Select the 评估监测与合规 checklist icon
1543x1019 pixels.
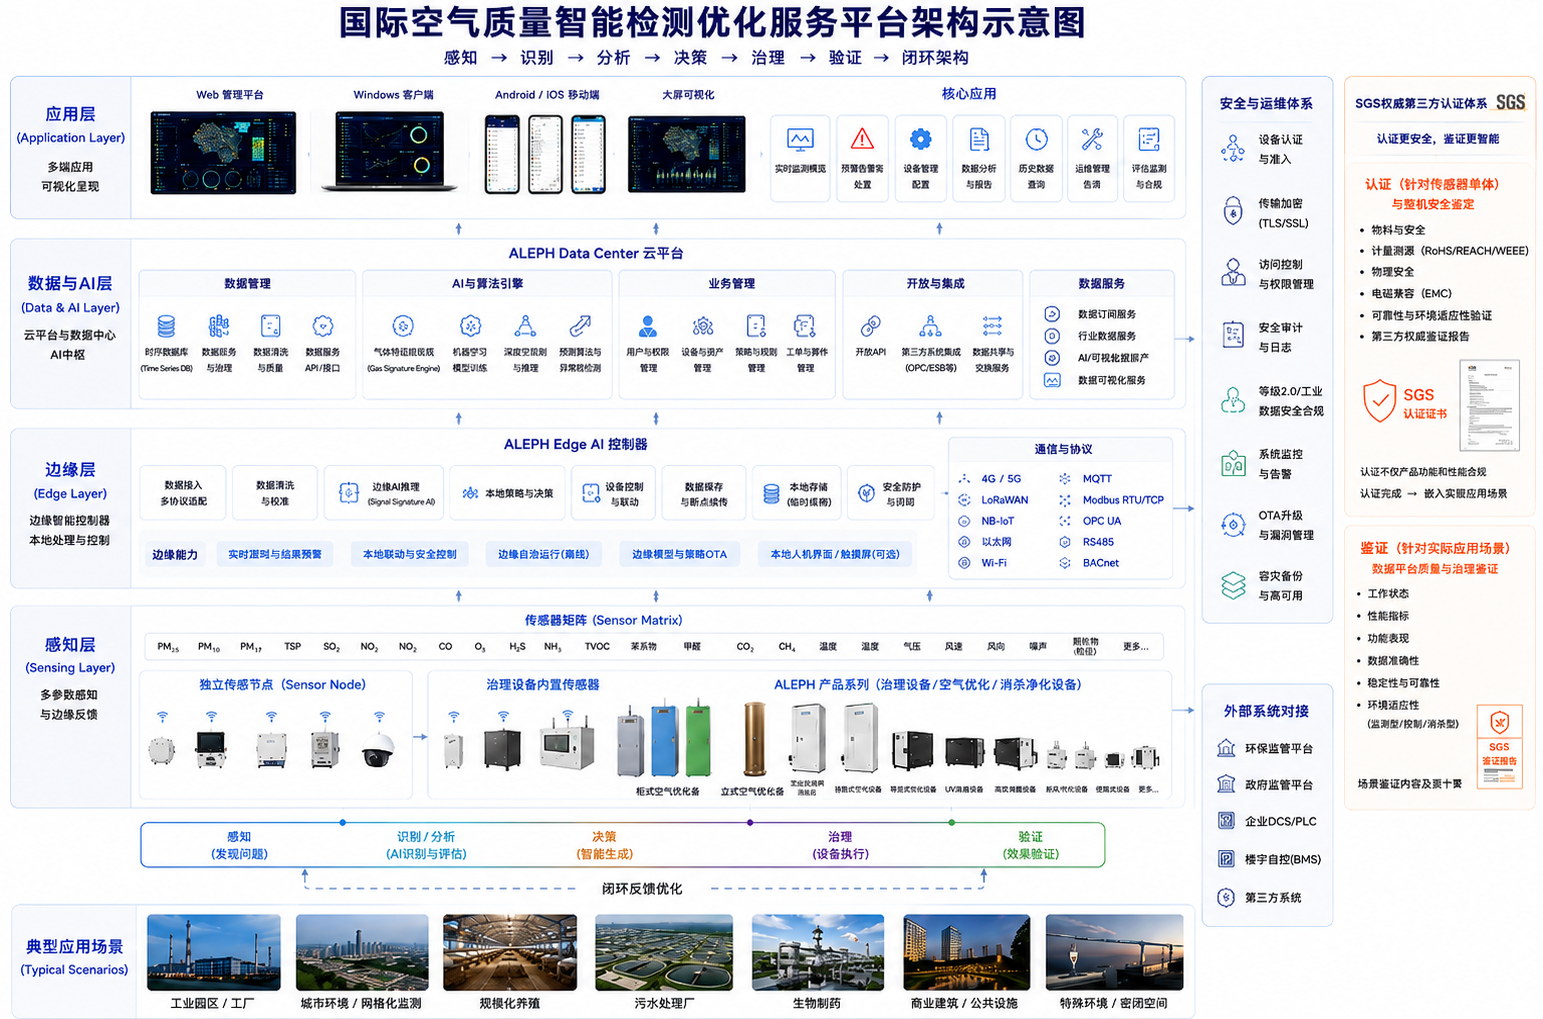click(1148, 139)
